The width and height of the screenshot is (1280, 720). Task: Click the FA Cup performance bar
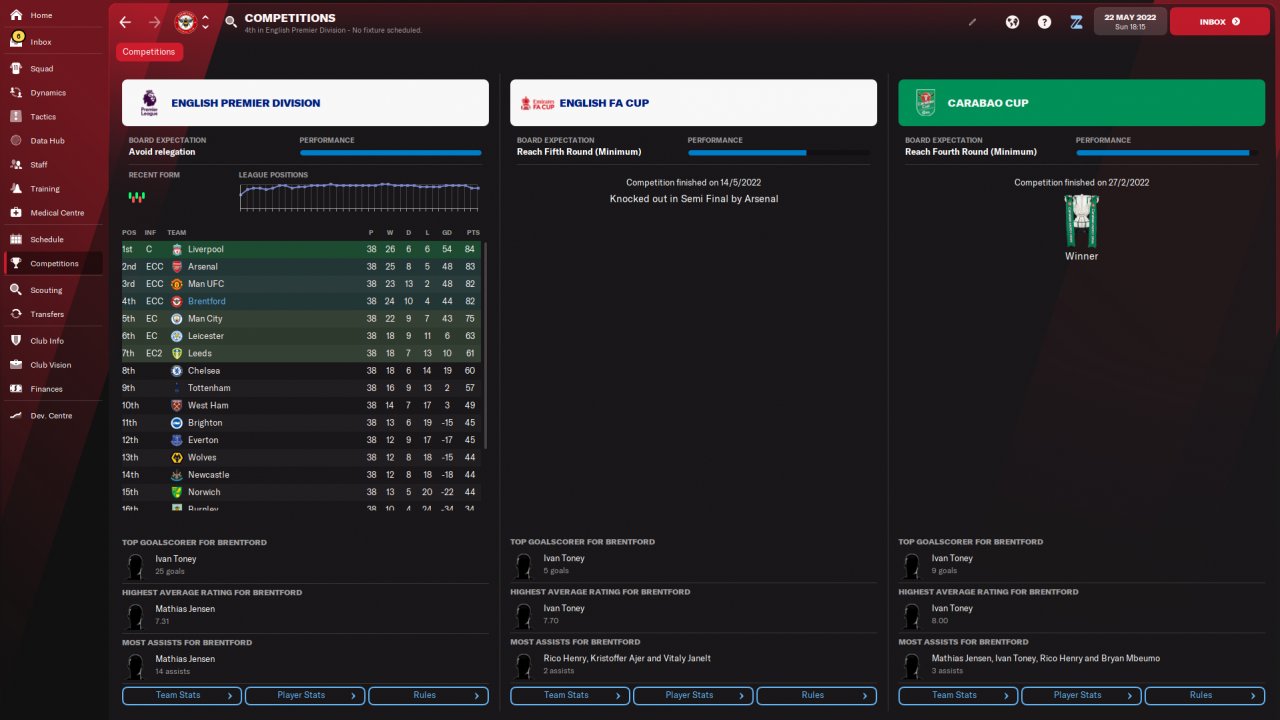pyautogui.click(x=778, y=153)
